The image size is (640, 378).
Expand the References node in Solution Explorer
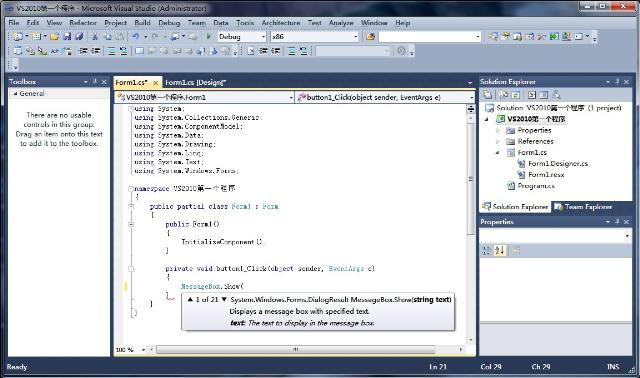point(498,141)
